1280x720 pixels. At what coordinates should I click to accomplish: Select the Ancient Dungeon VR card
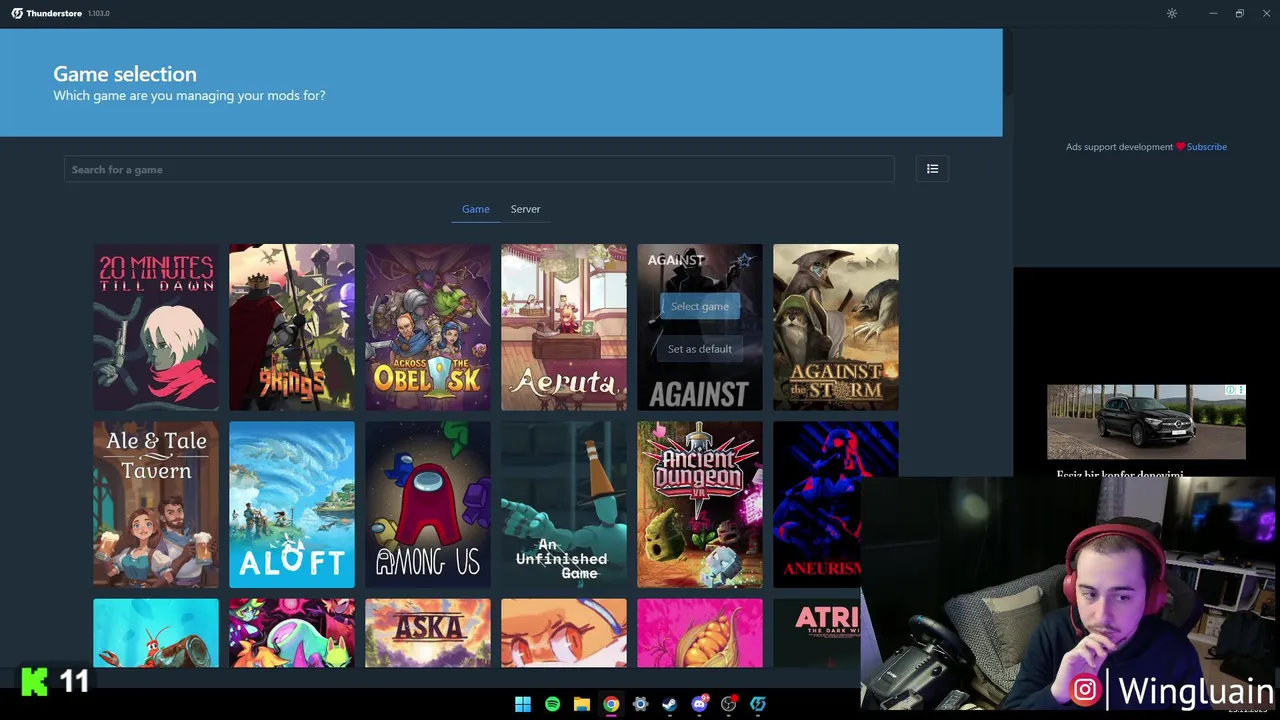click(700, 504)
